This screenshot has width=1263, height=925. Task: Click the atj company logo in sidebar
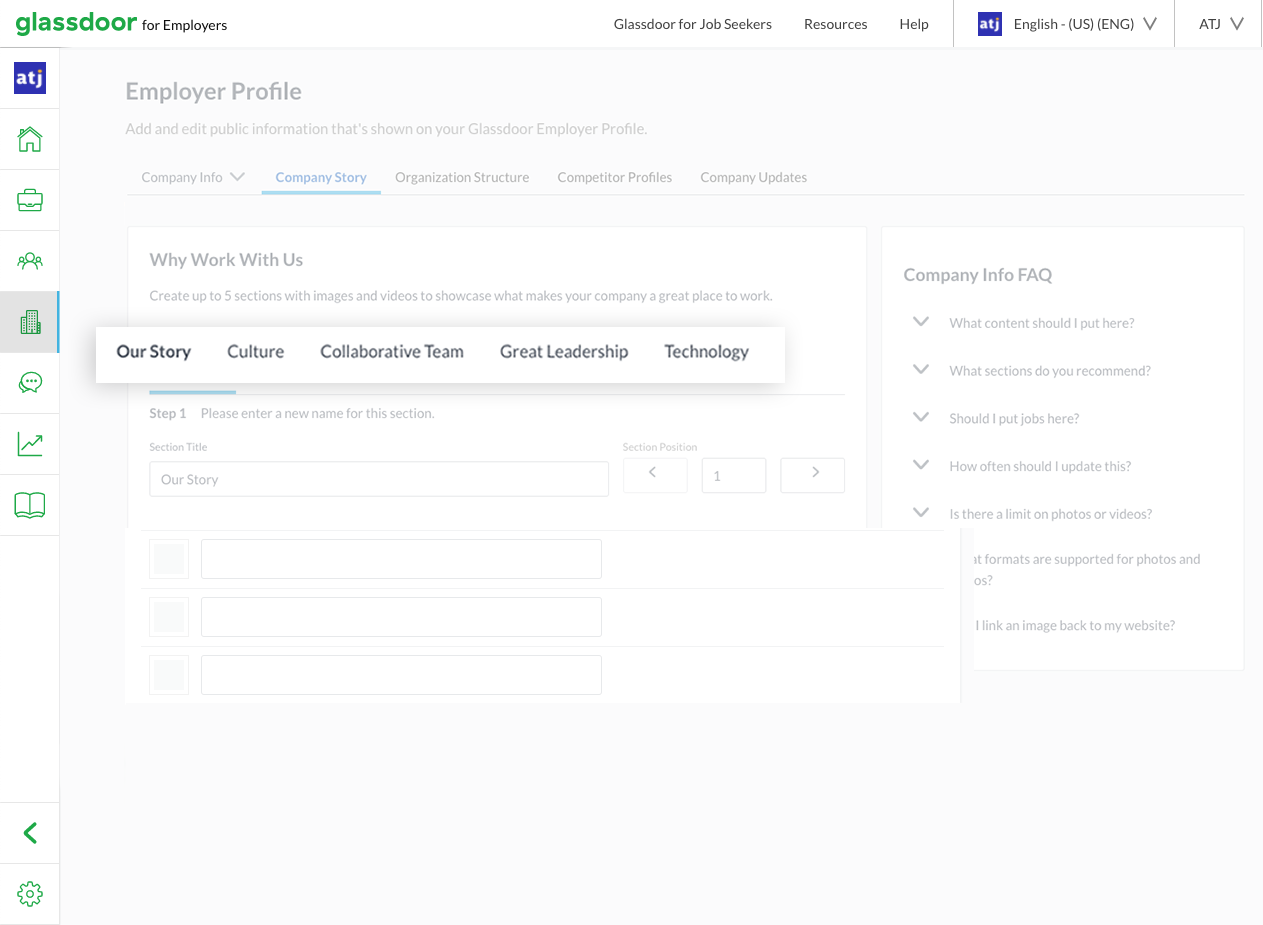[x=30, y=77]
